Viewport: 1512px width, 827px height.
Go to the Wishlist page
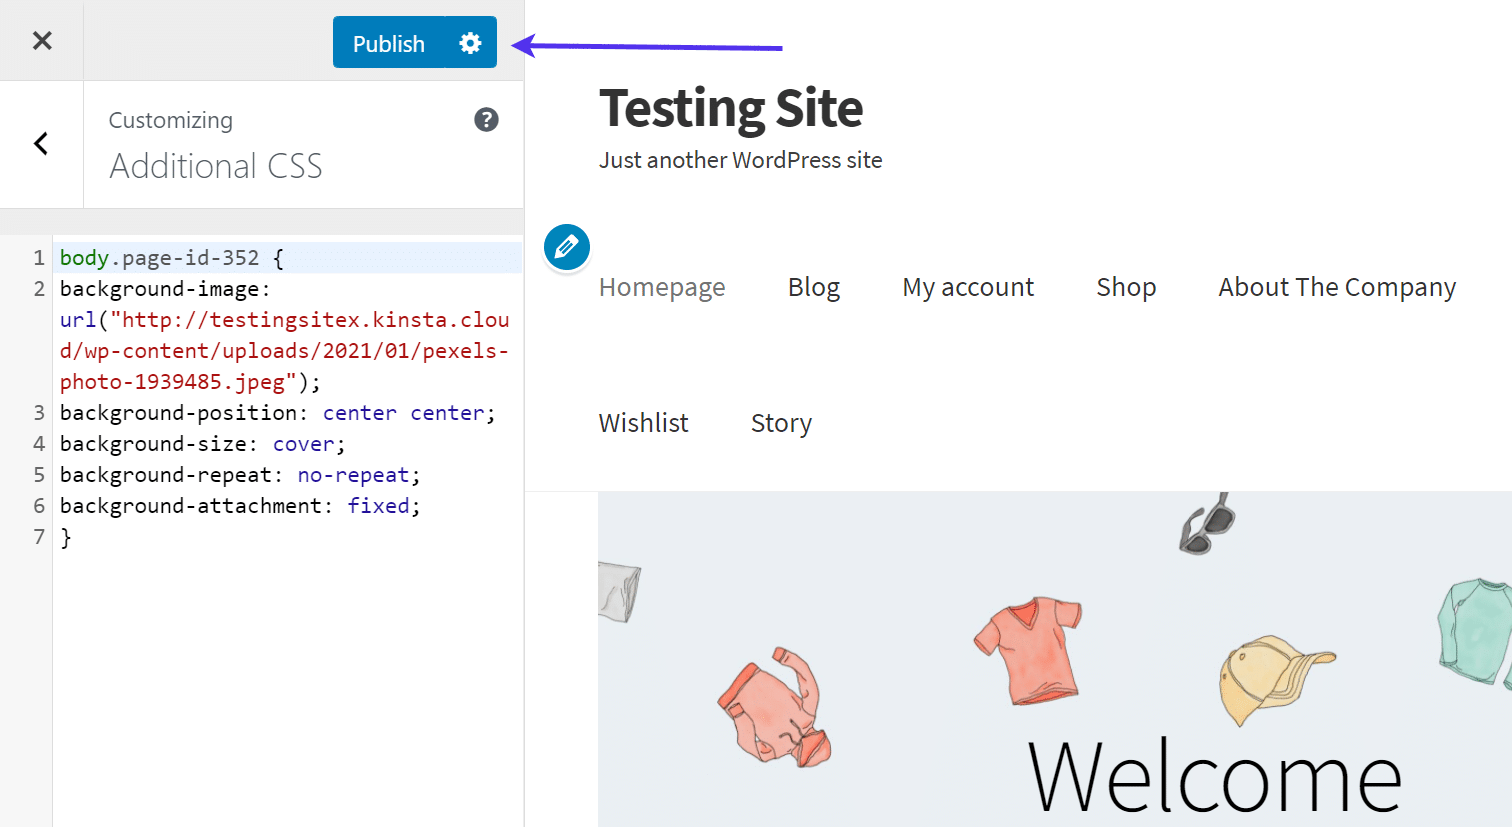[x=643, y=422]
